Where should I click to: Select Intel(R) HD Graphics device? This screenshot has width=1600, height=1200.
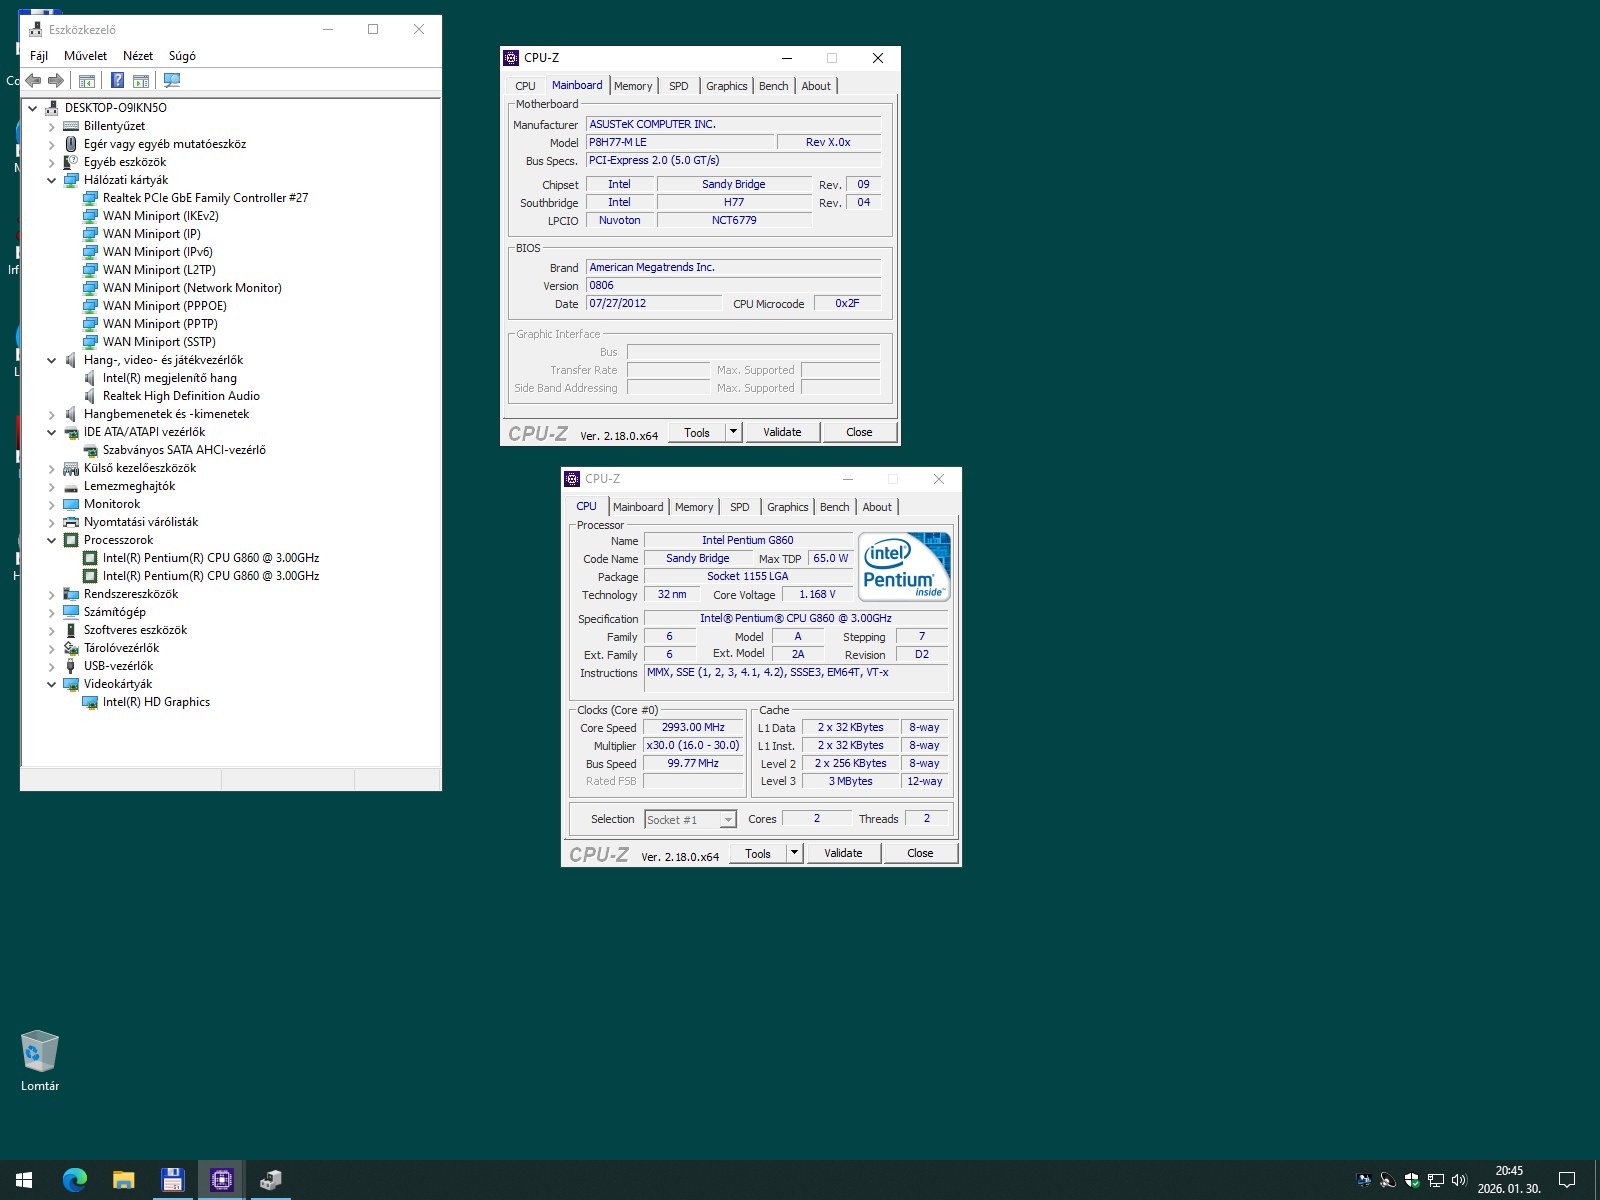156,702
